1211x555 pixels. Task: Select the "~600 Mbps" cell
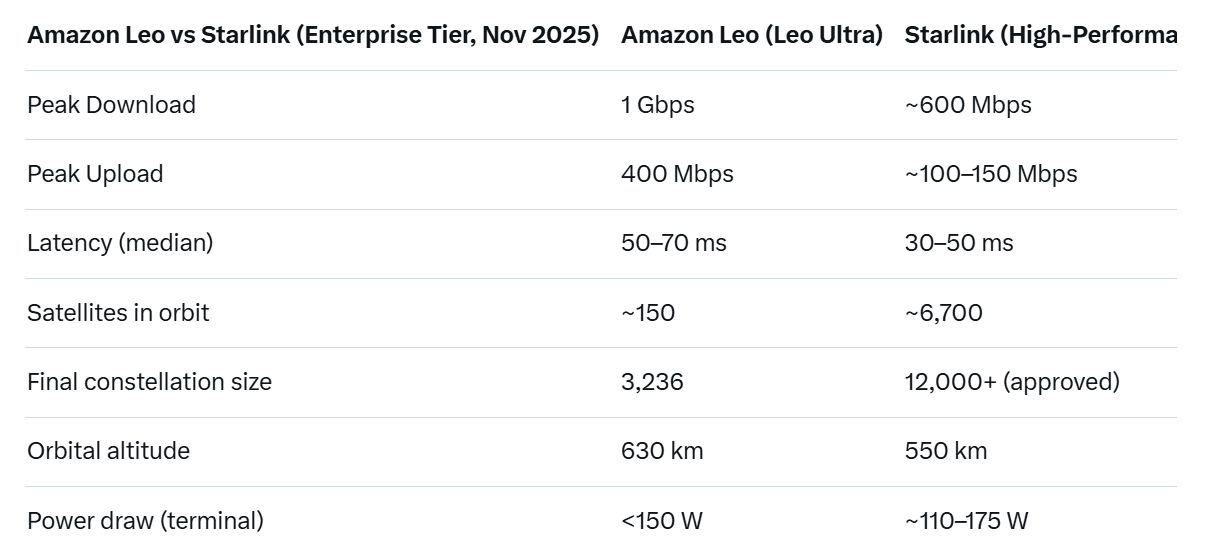[x=967, y=105]
